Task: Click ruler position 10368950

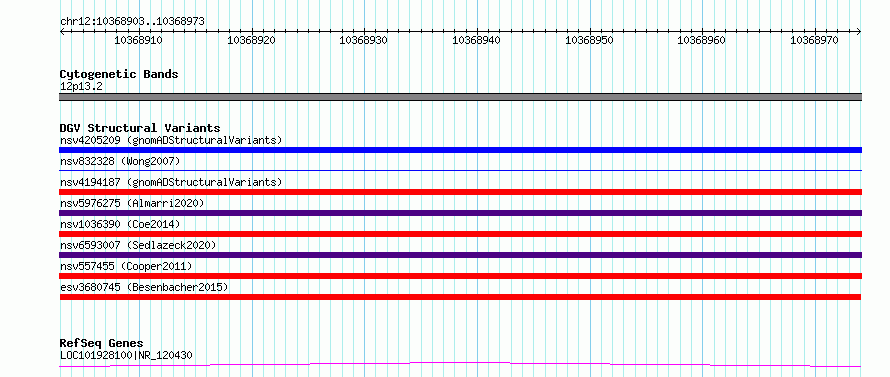Action: 590,40
